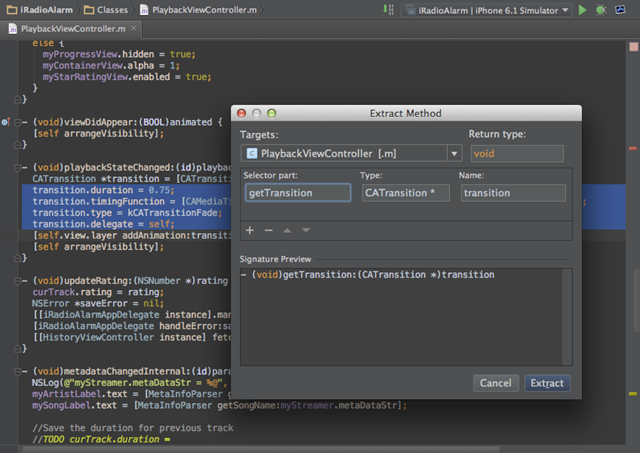
Task: Click the editor horizontal scrollbar
Action: 261,449
